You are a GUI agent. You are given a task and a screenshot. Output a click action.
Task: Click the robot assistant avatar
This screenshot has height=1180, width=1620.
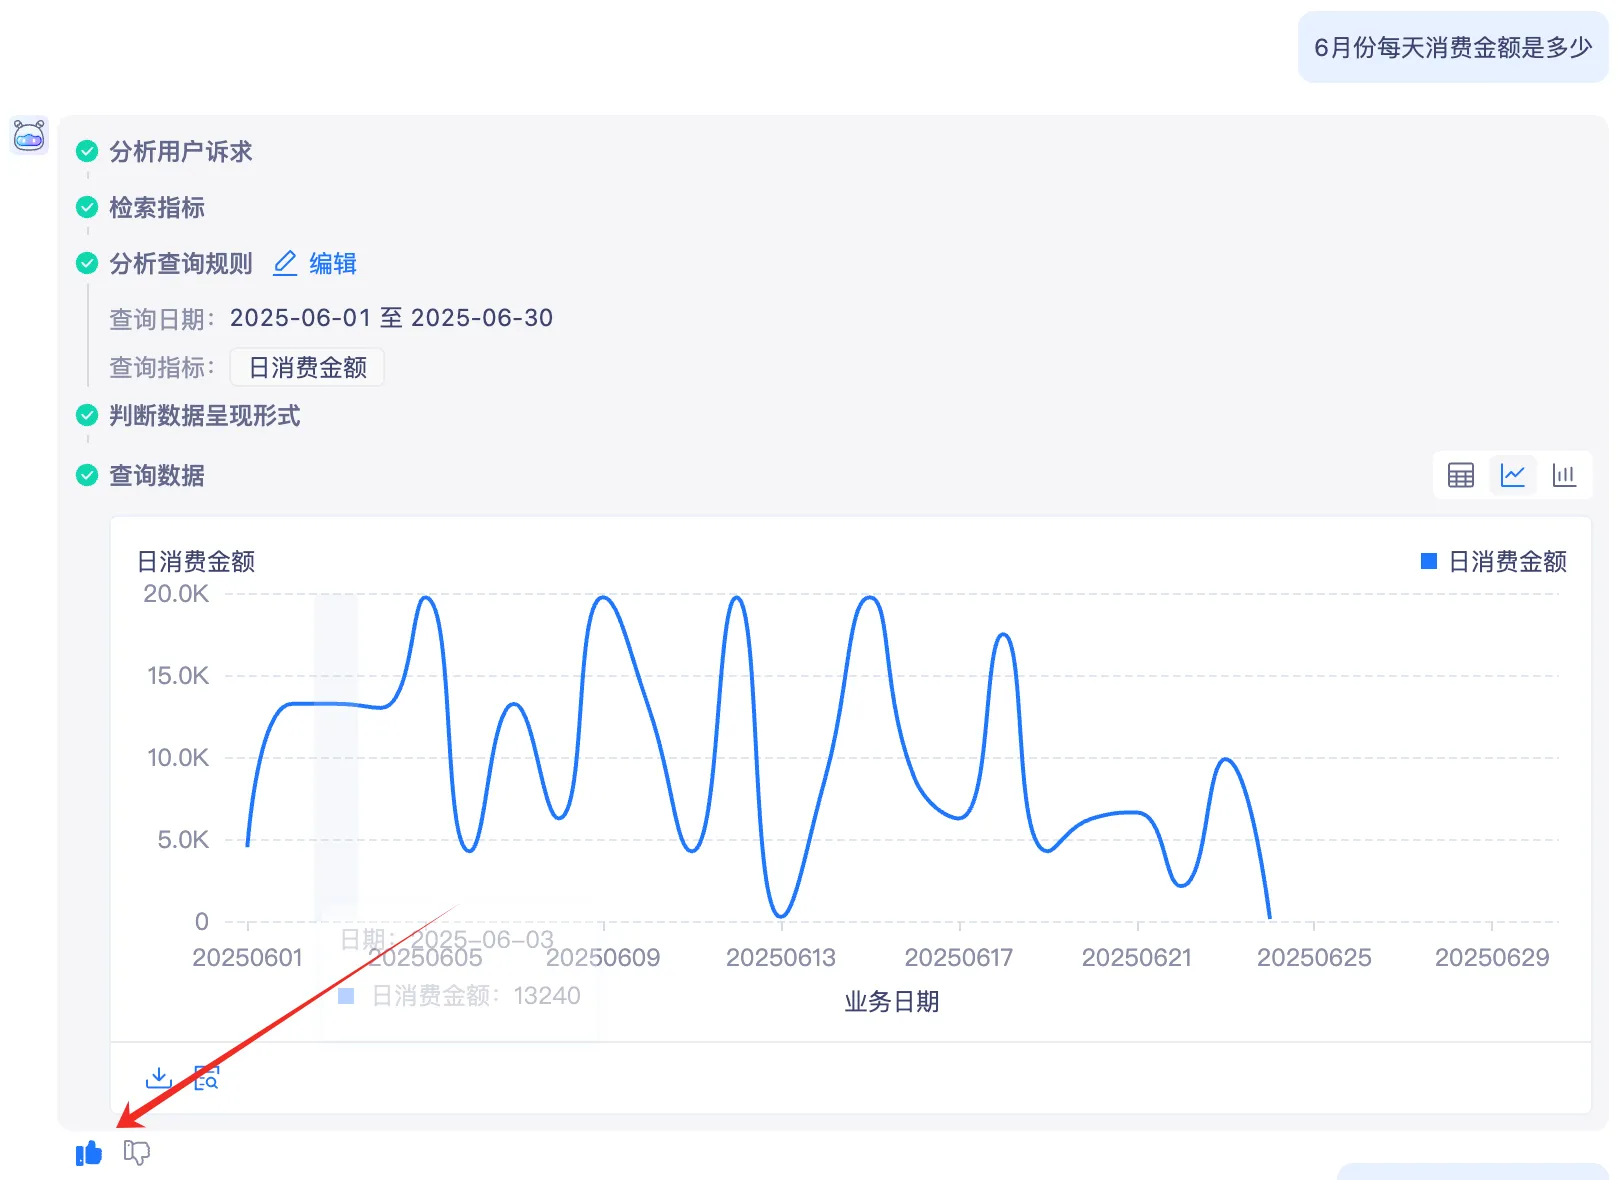pos(29,136)
